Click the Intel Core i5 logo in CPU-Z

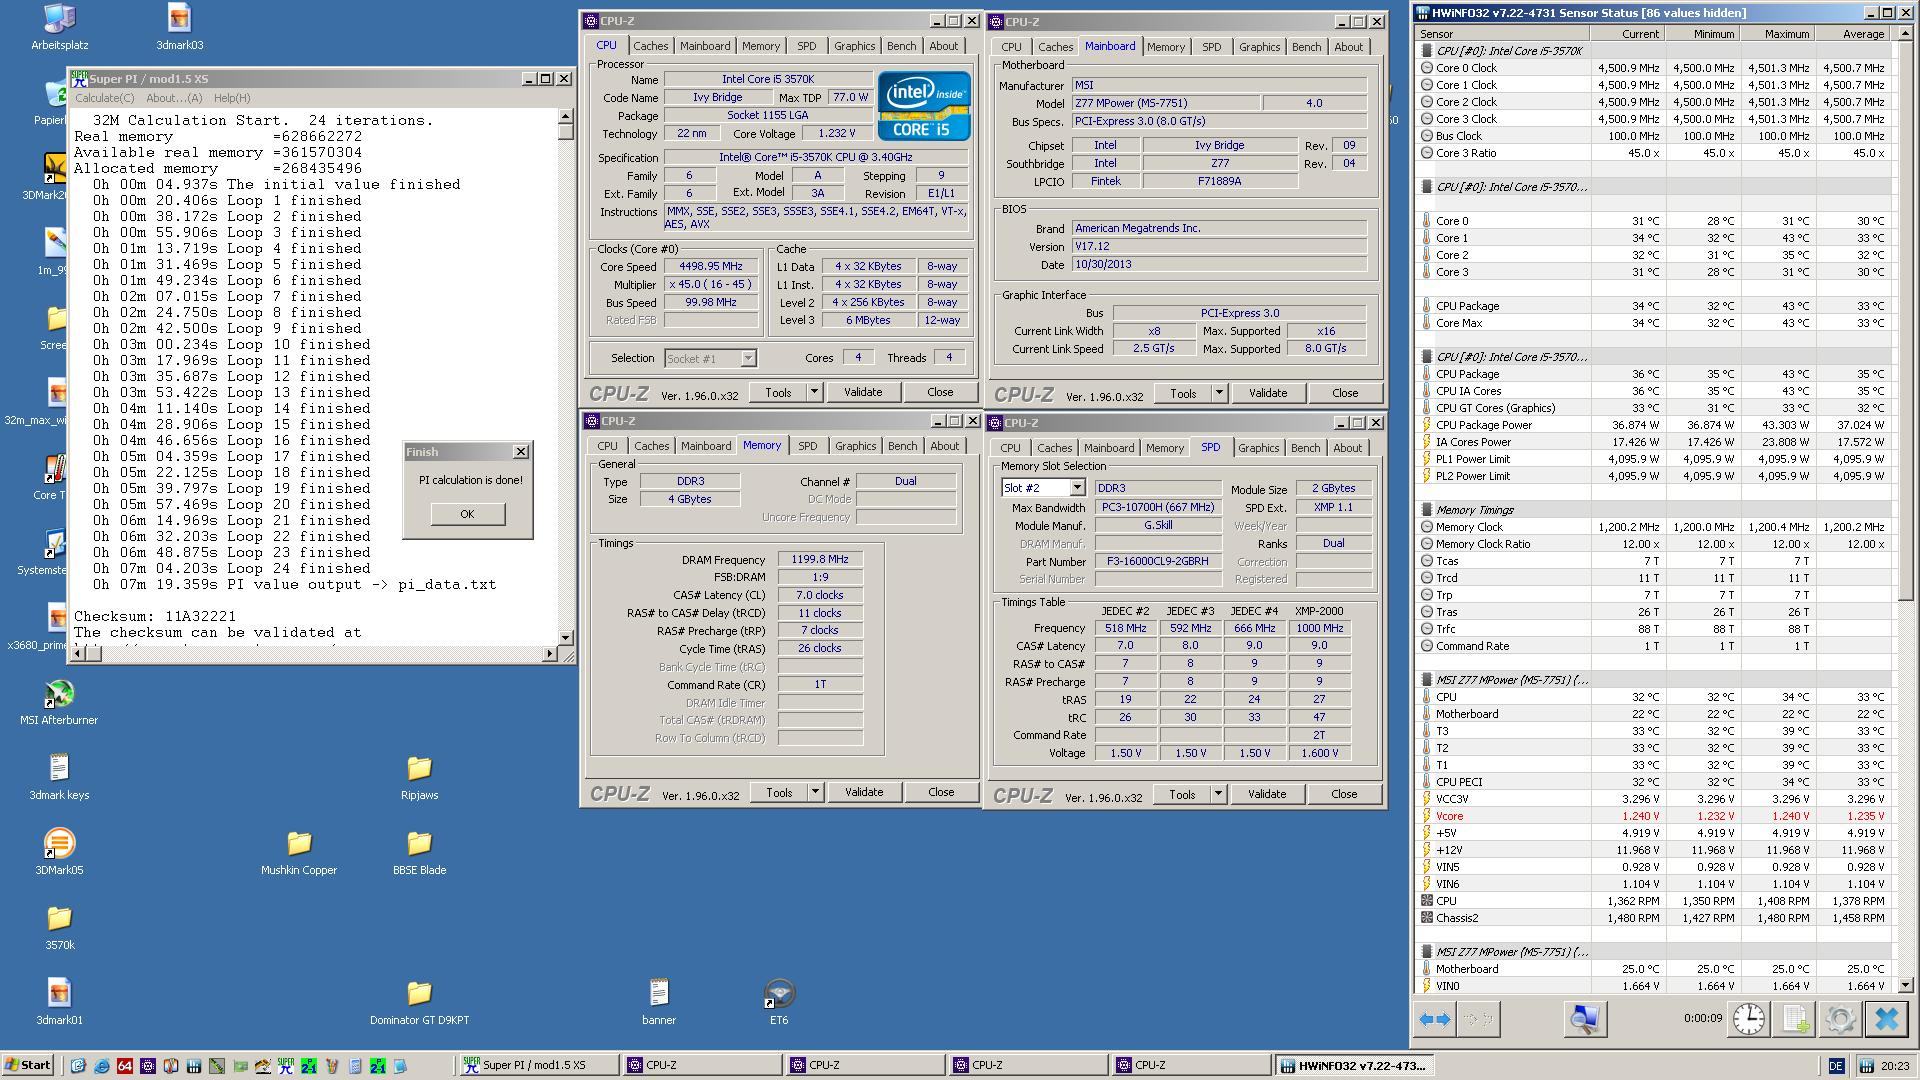point(923,105)
